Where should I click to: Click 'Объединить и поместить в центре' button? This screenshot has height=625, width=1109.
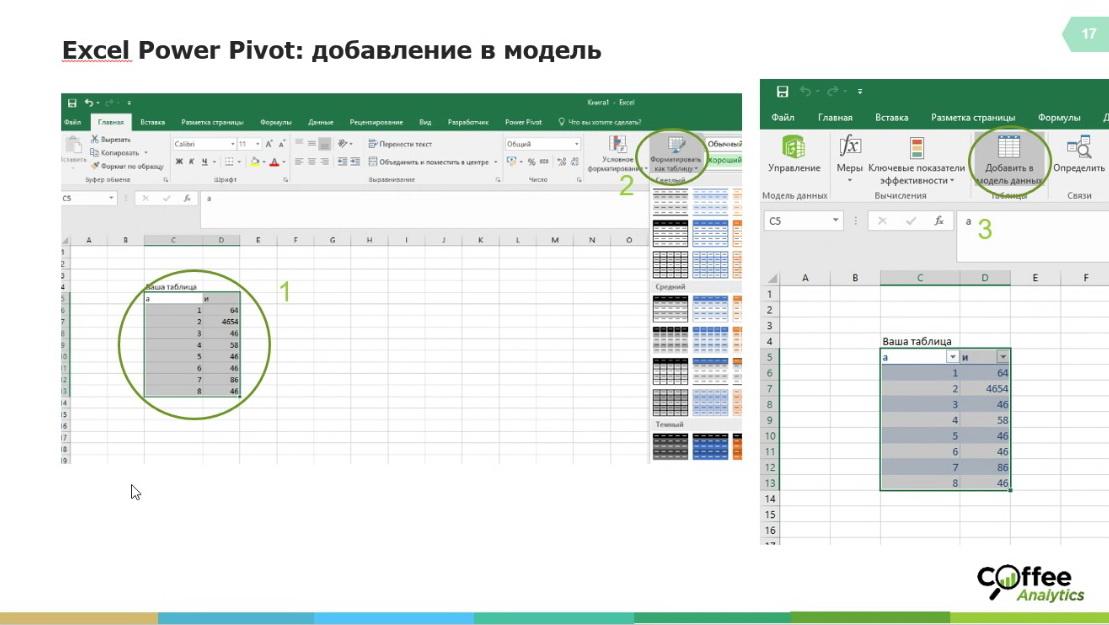[x=432, y=161]
